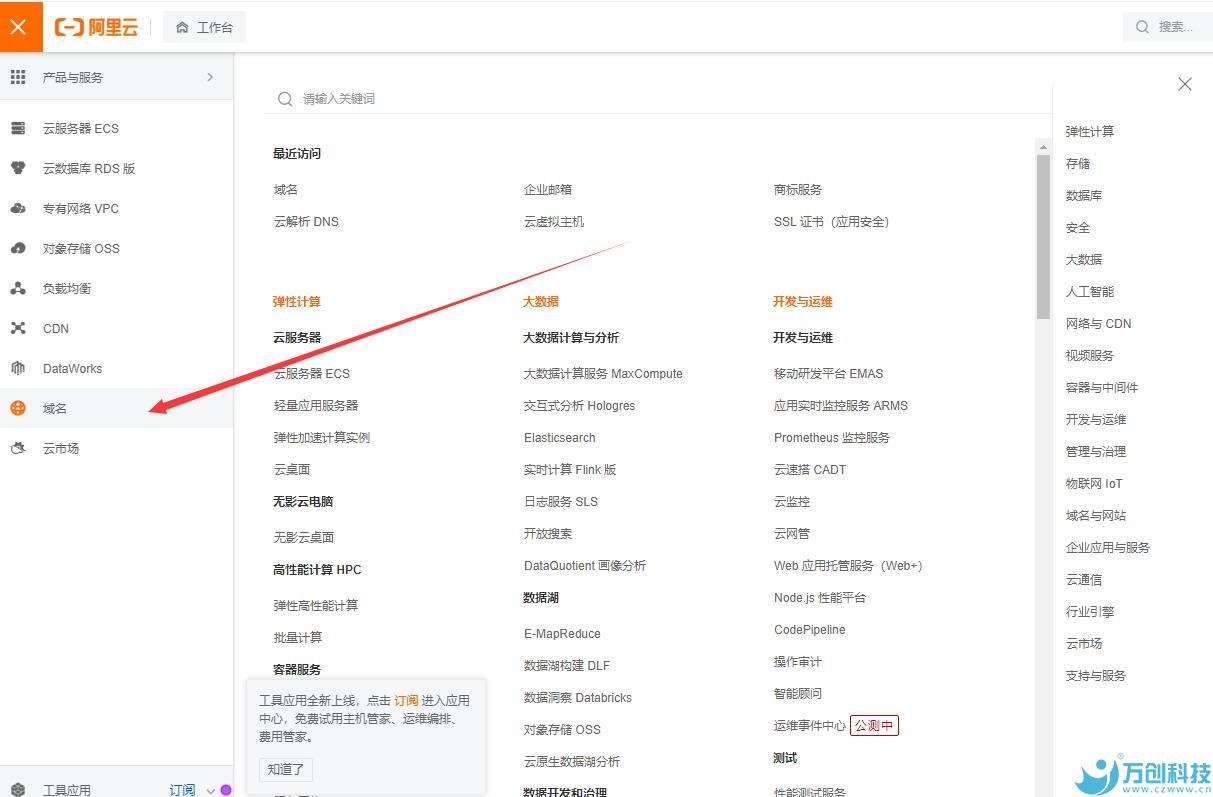The width and height of the screenshot is (1213, 797).
Task: Click the 对象存储 OSS sidebar icon
Action: (18, 248)
